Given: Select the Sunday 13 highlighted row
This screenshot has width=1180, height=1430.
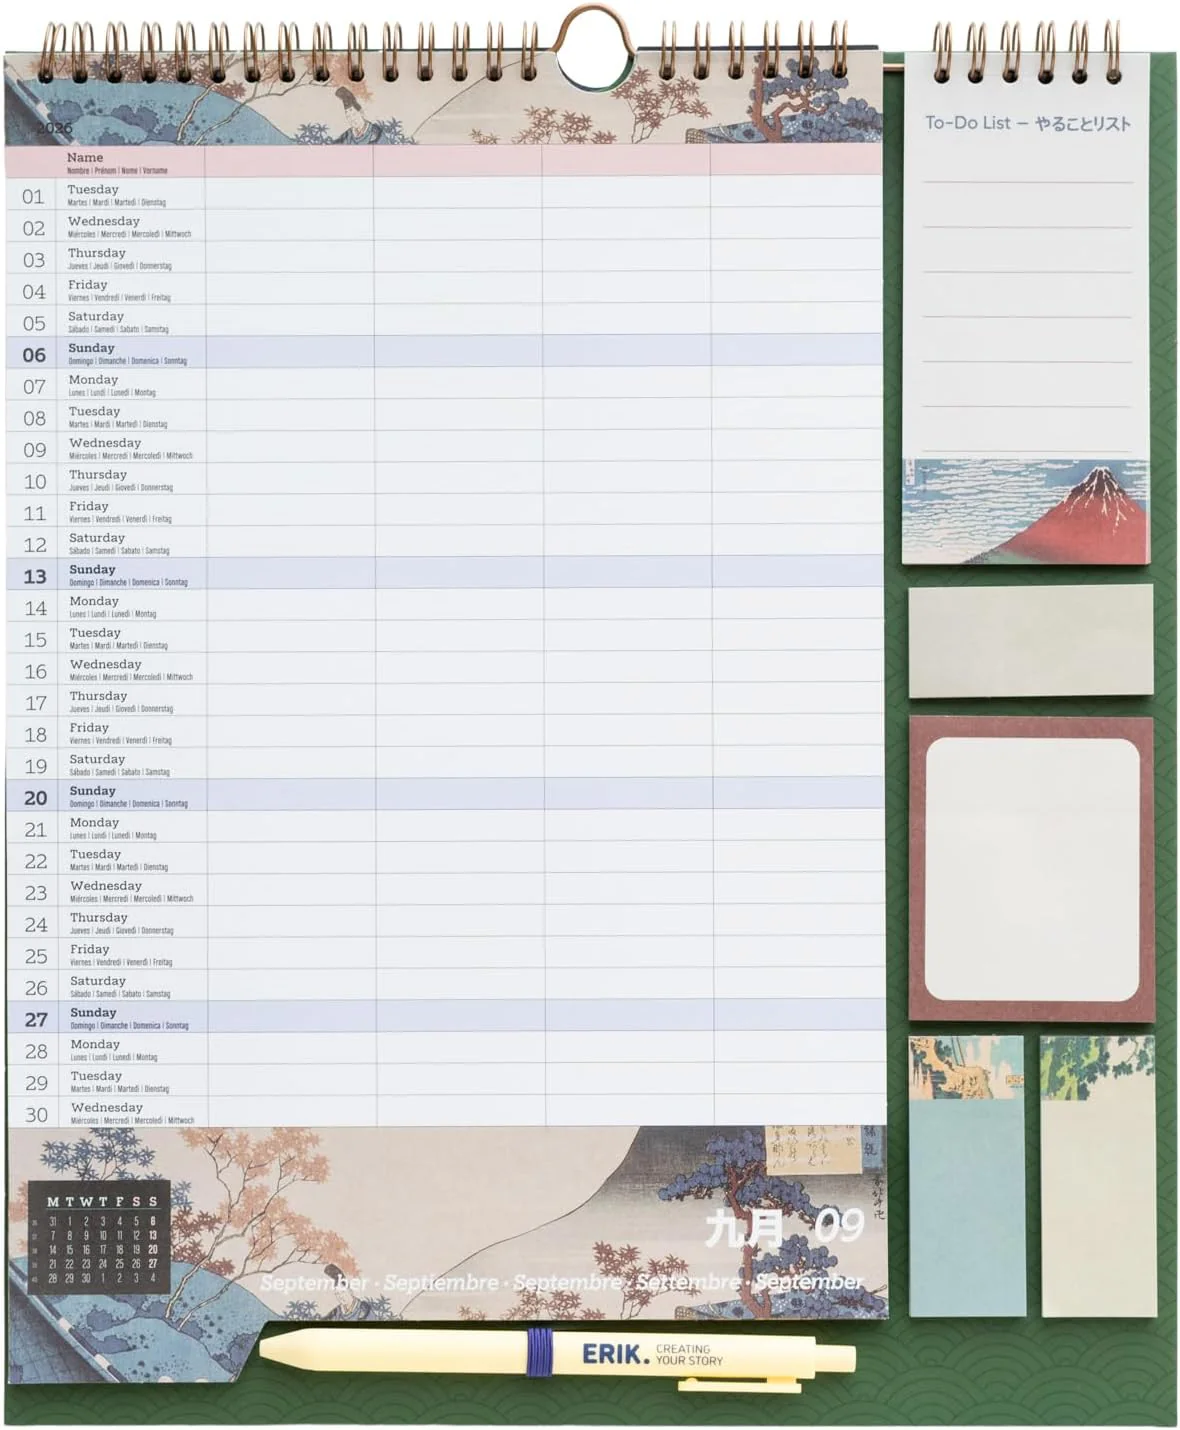Looking at the screenshot, I should pos(446,573).
